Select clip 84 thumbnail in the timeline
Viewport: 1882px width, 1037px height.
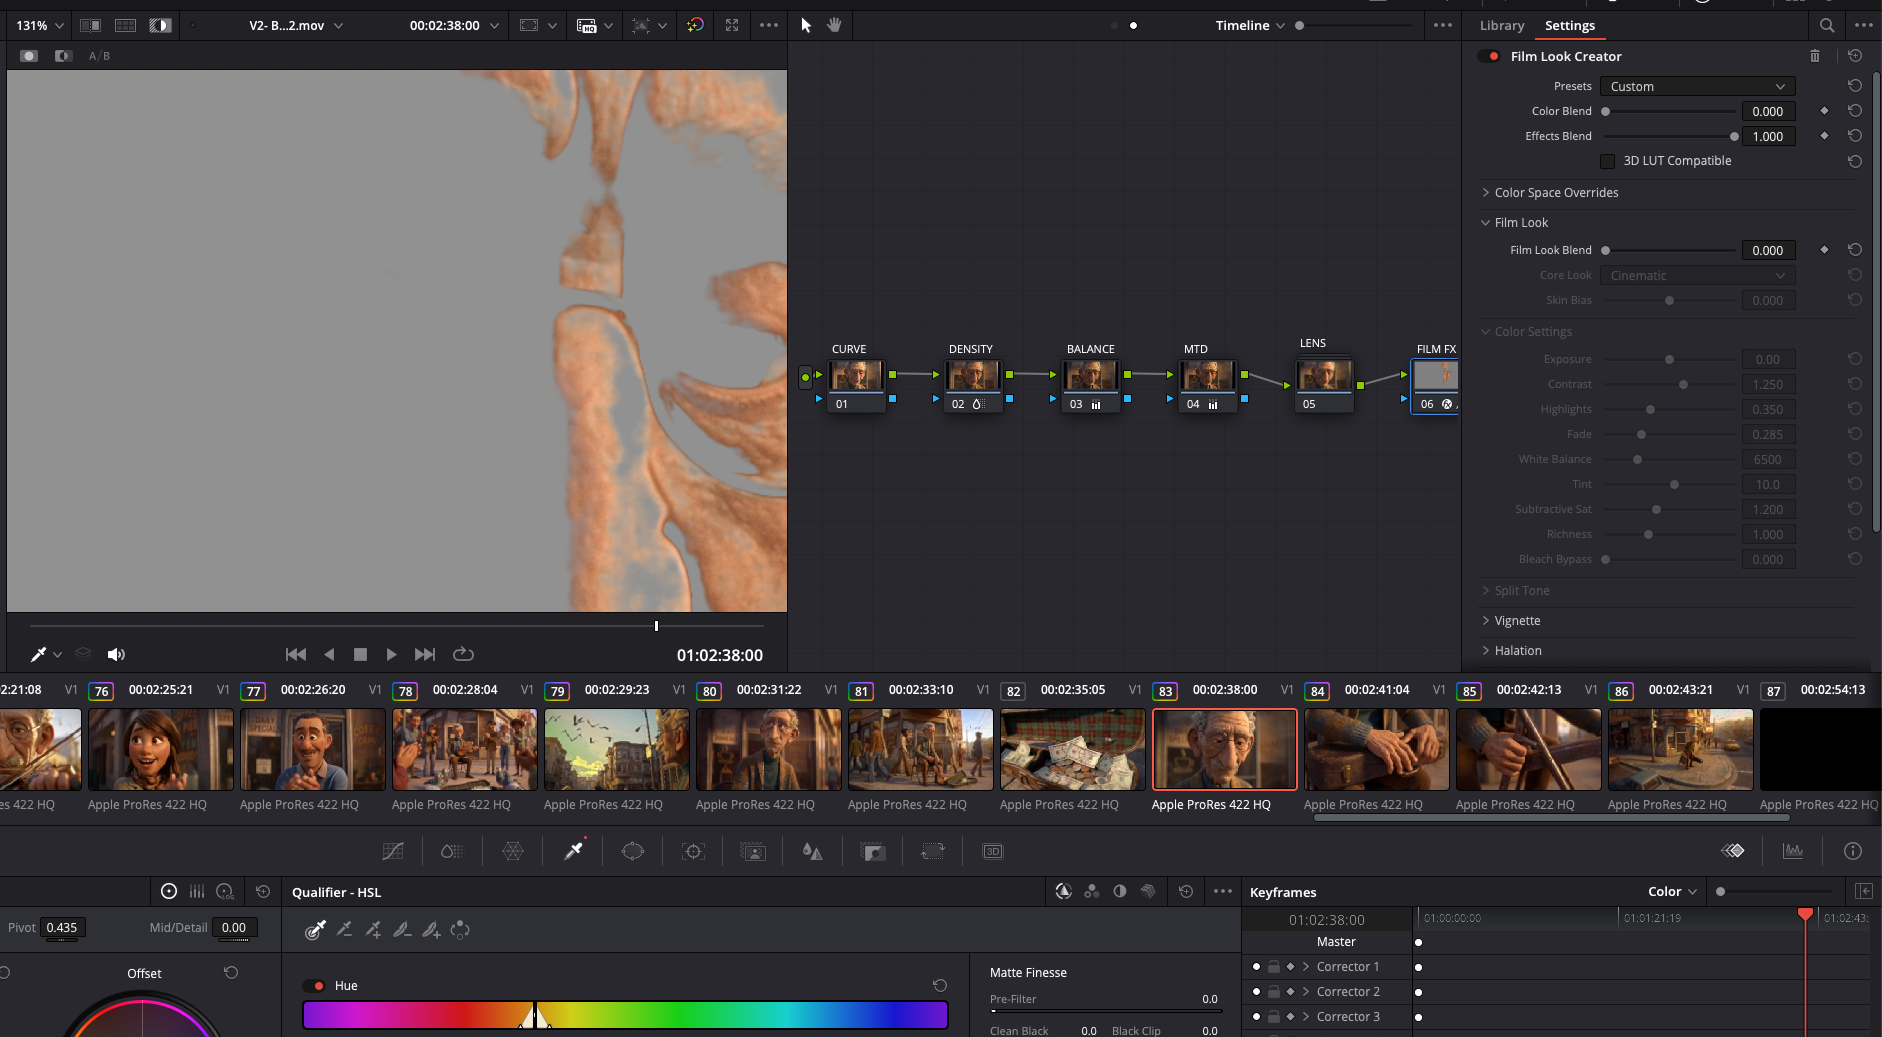pyautogui.click(x=1376, y=749)
